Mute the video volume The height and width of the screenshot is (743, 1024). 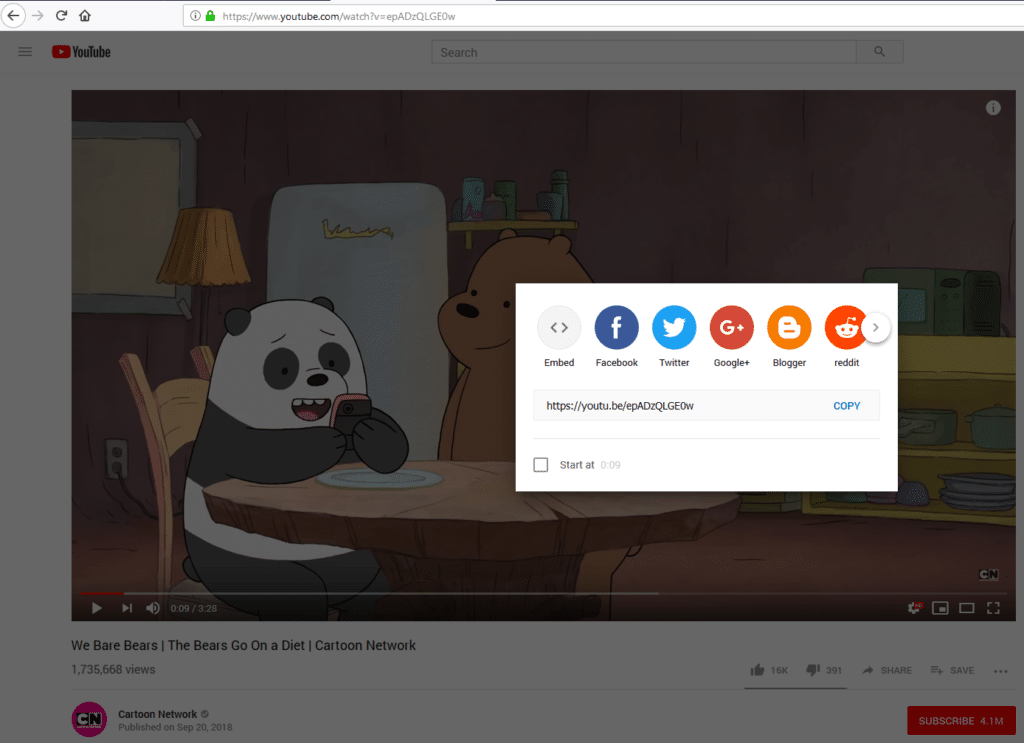(x=152, y=607)
